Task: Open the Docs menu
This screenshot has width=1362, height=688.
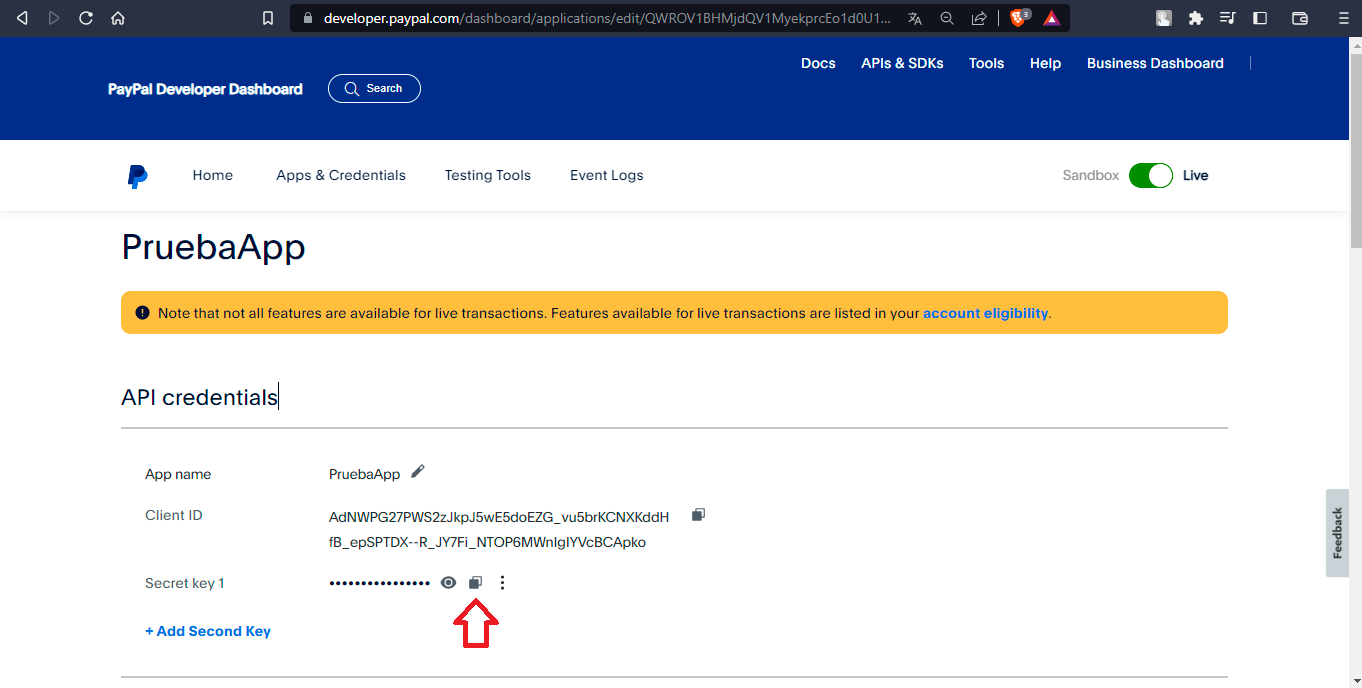Action: 818,63
